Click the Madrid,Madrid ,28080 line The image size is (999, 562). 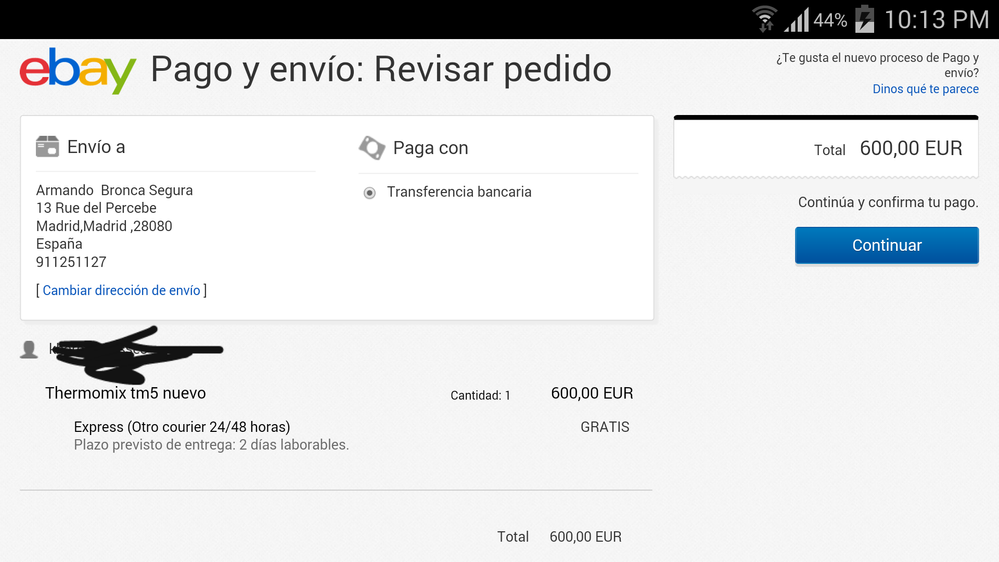(x=104, y=226)
